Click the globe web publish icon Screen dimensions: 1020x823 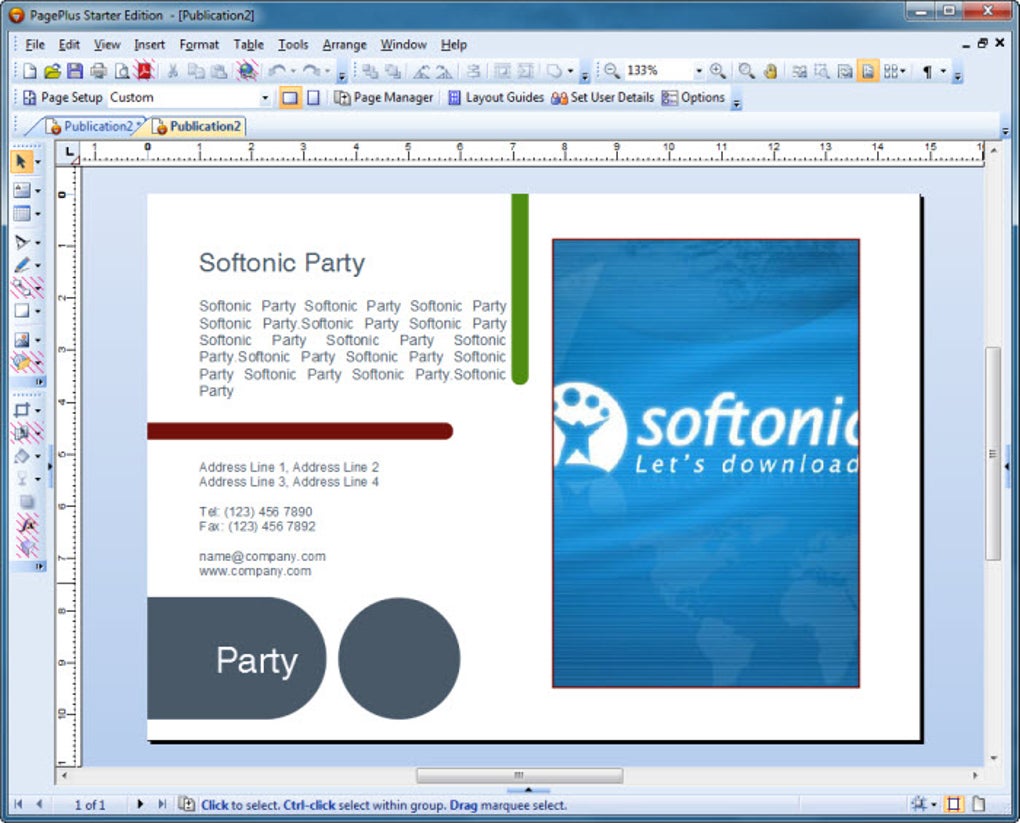point(247,70)
